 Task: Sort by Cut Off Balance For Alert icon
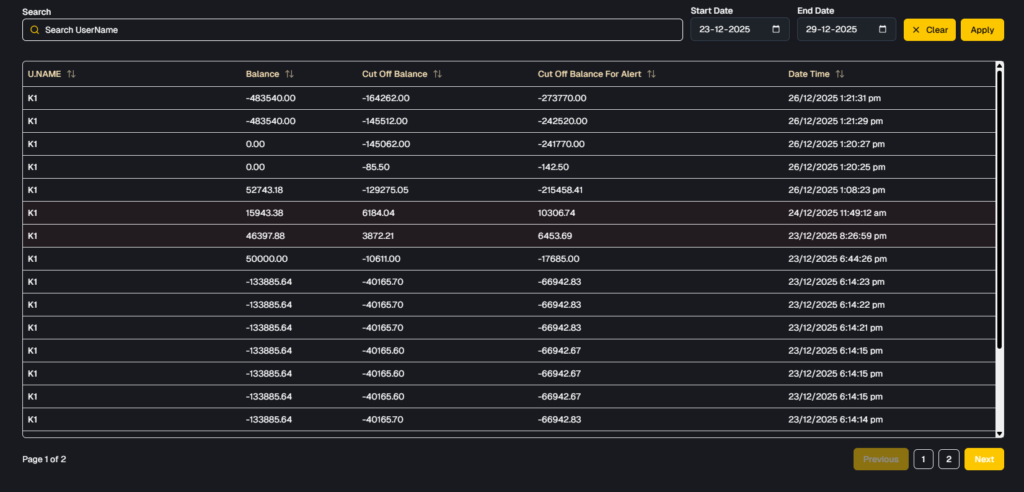[x=651, y=74]
